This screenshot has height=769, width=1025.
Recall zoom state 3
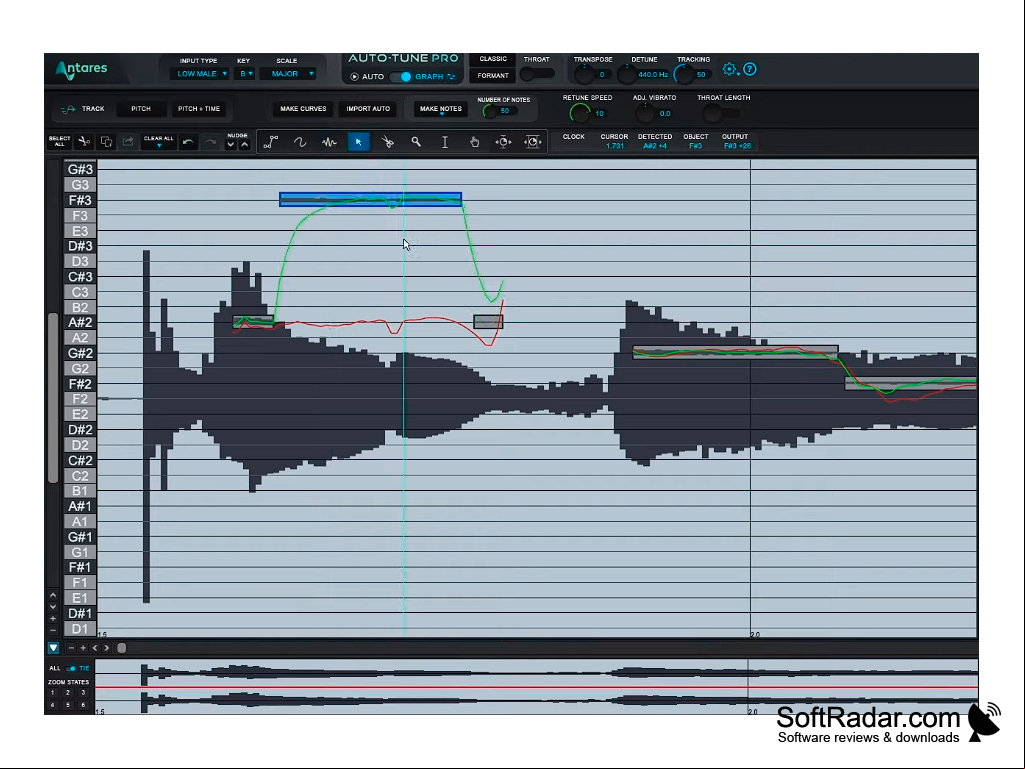pos(83,692)
